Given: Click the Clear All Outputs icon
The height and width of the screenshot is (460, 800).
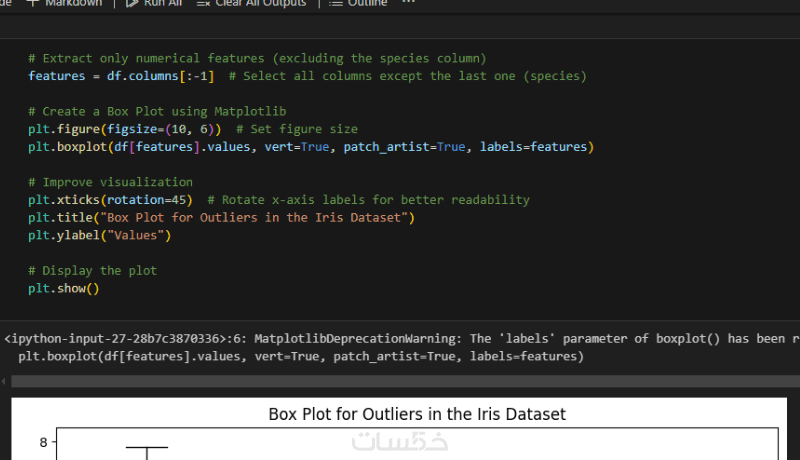Looking at the screenshot, I should point(203,4).
